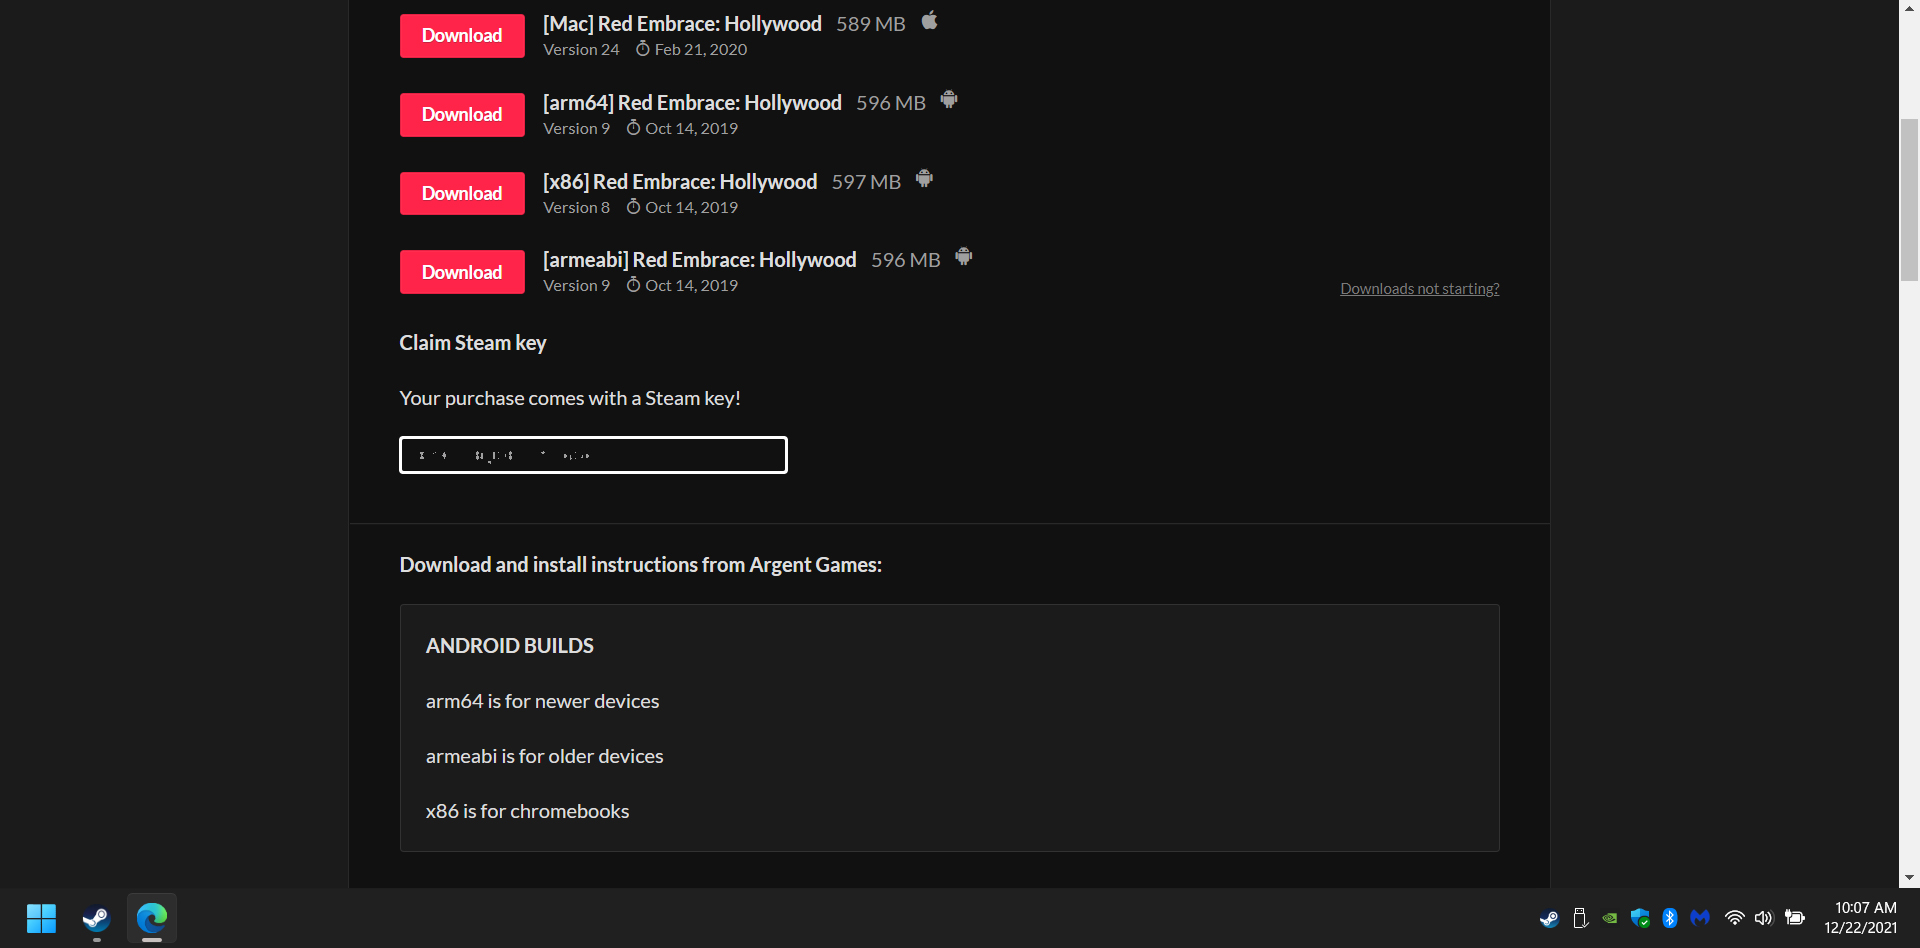Screen dimensions: 1920x948
Task: Click the Bluetooth tray icon
Action: [x=1670, y=918]
